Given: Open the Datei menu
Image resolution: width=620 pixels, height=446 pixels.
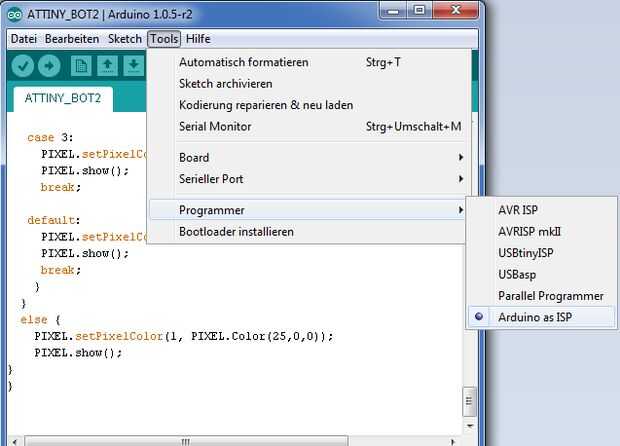Looking at the screenshot, I should (24, 39).
